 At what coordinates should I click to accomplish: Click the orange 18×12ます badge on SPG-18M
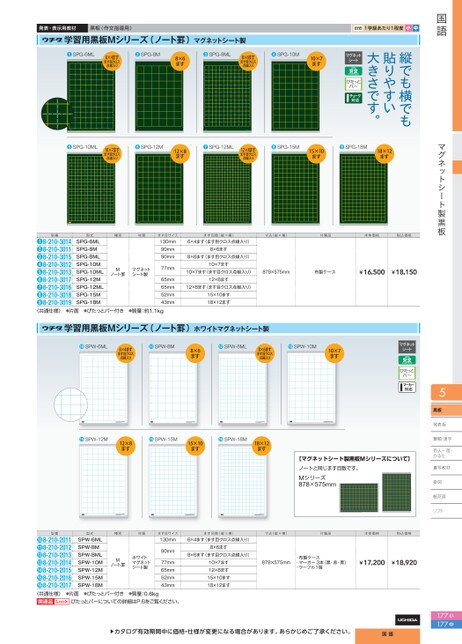pos(384,154)
